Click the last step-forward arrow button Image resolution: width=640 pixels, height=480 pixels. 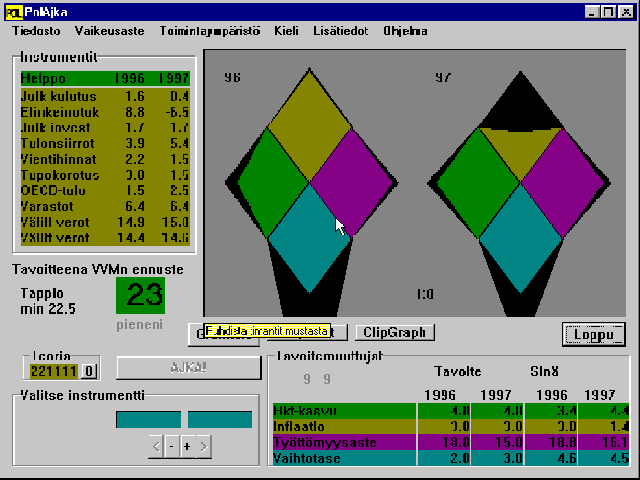tap(205, 446)
